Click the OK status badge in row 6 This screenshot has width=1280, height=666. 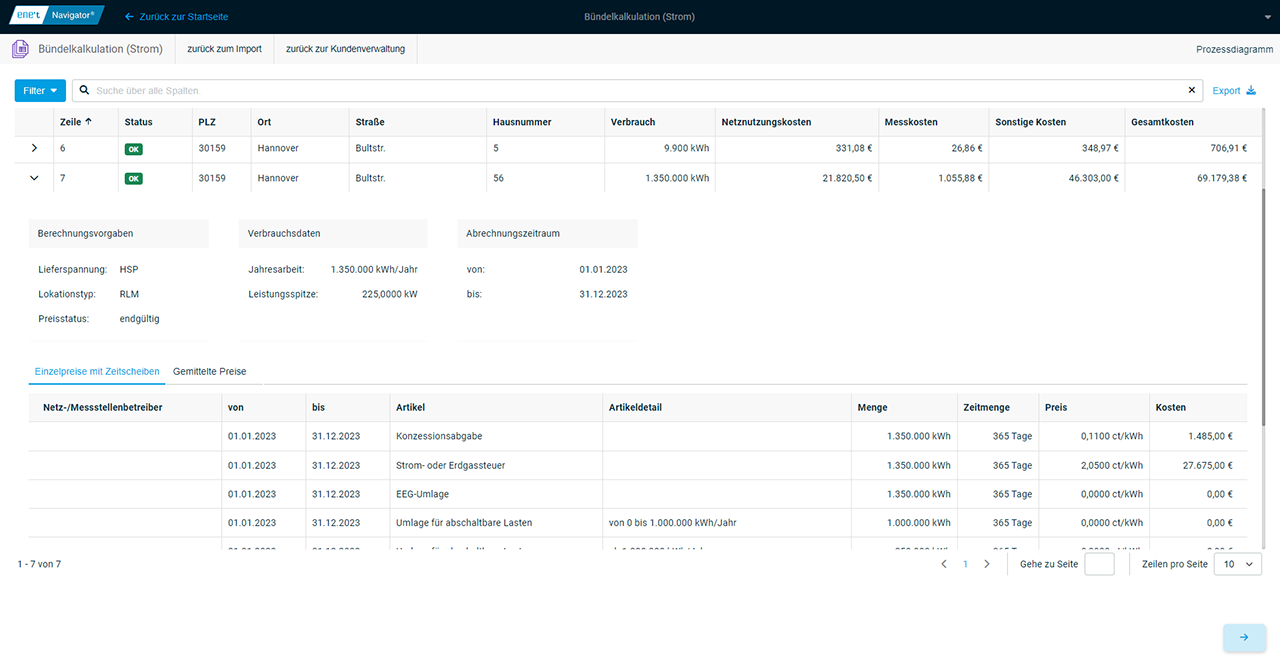pos(133,149)
